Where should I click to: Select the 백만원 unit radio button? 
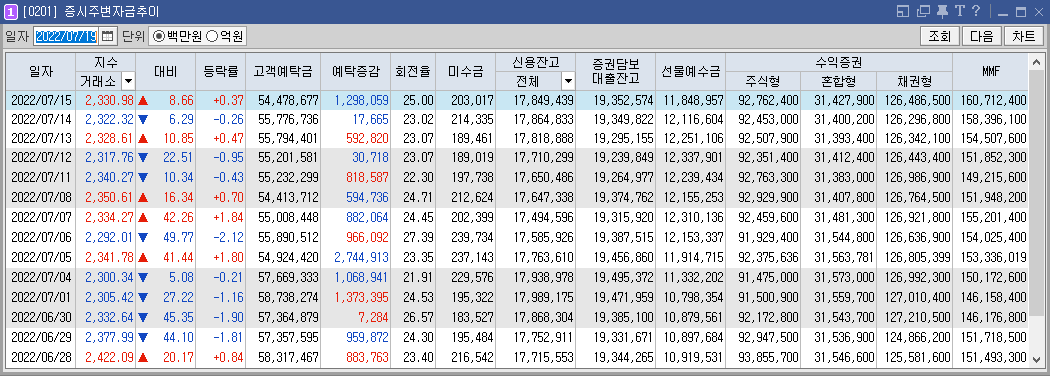[159, 36]
